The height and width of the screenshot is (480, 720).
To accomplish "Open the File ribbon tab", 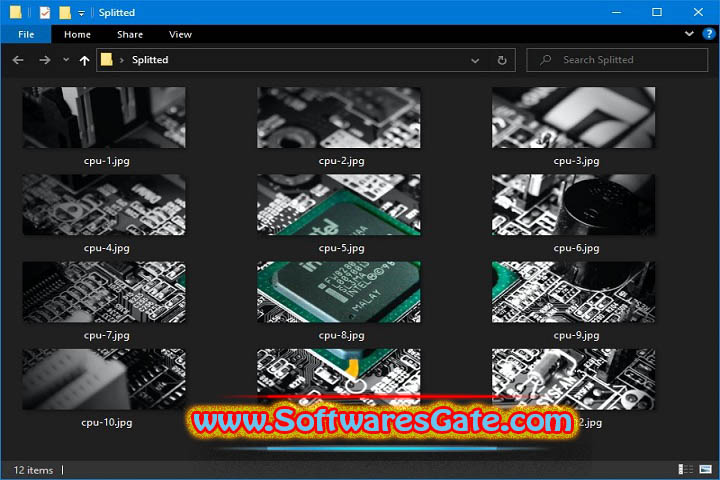I will (26, 34).
